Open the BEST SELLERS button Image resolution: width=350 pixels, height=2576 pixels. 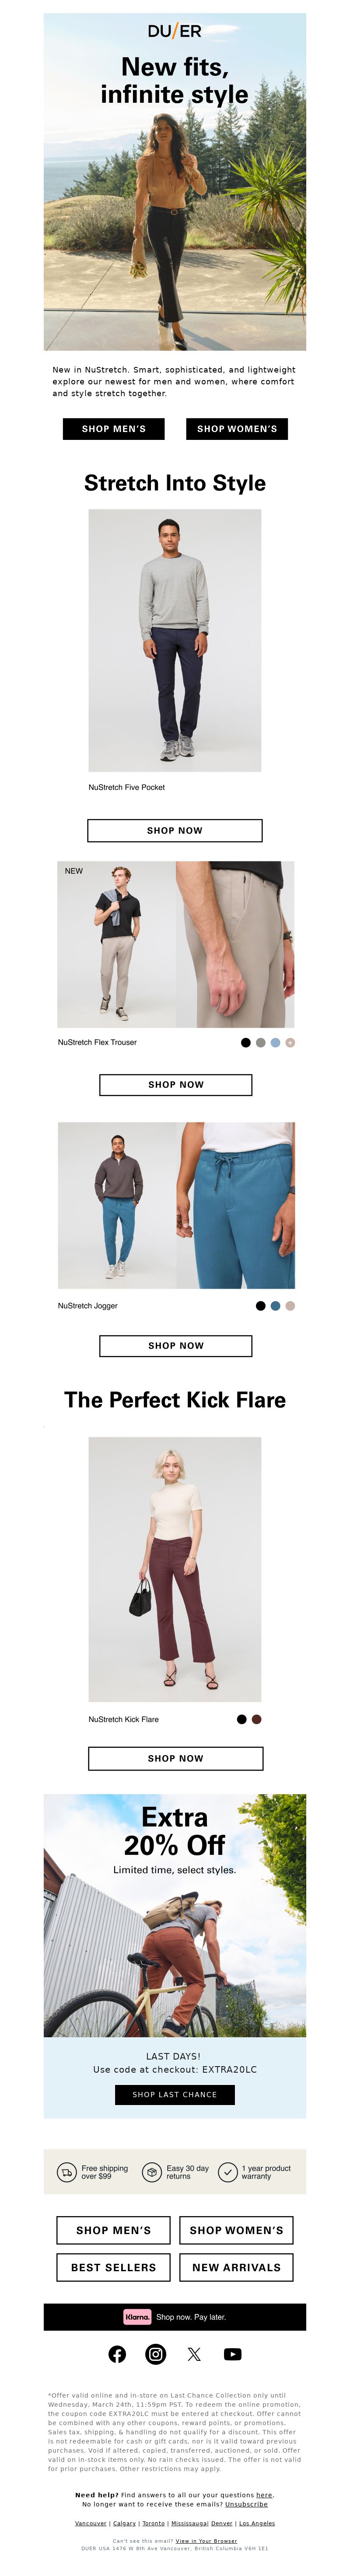pyautogui.click(x=114, y=2267)
